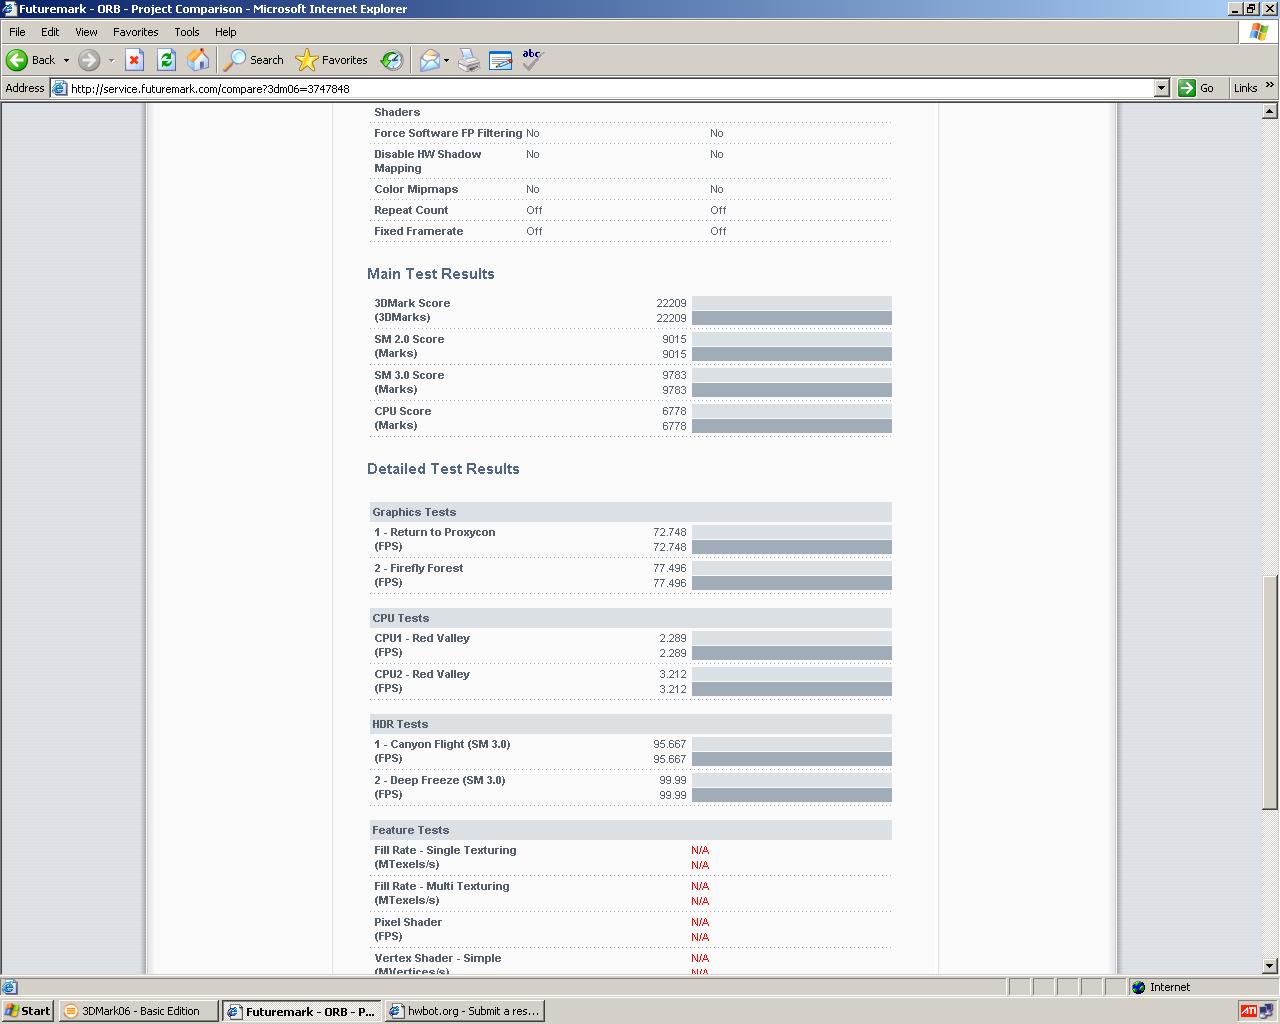Open the Favorites pane from toolbar
The image size is (1280, 1024).
click(x=332, y=60)
